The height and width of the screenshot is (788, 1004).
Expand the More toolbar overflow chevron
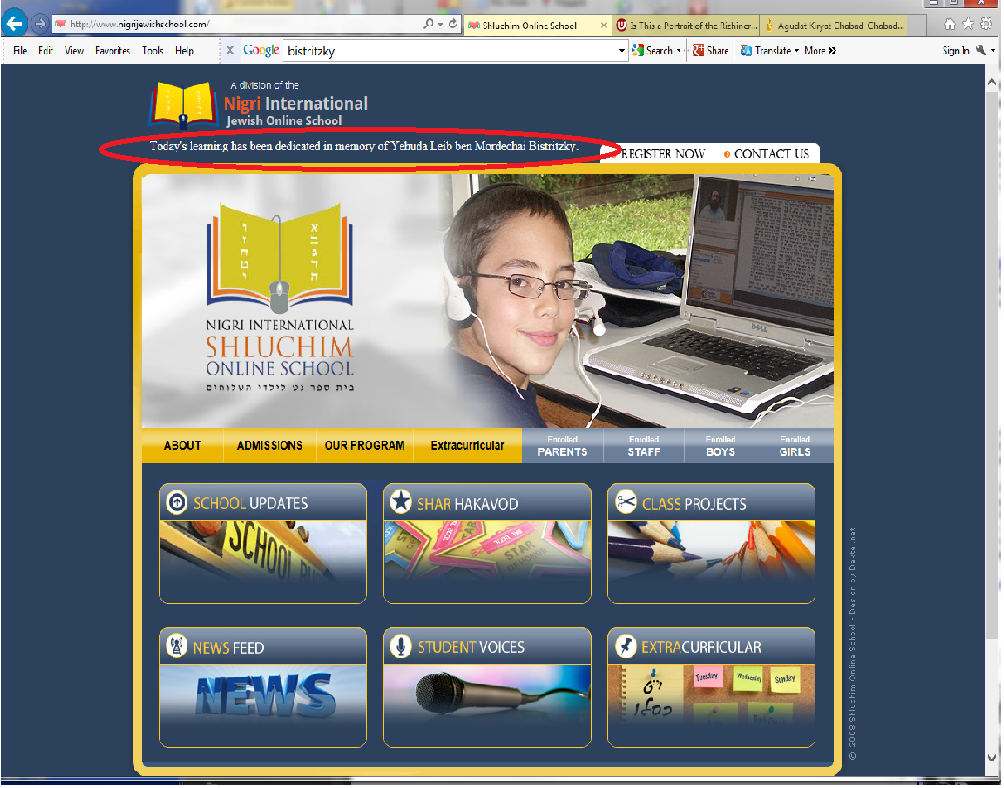click(832, 51)
